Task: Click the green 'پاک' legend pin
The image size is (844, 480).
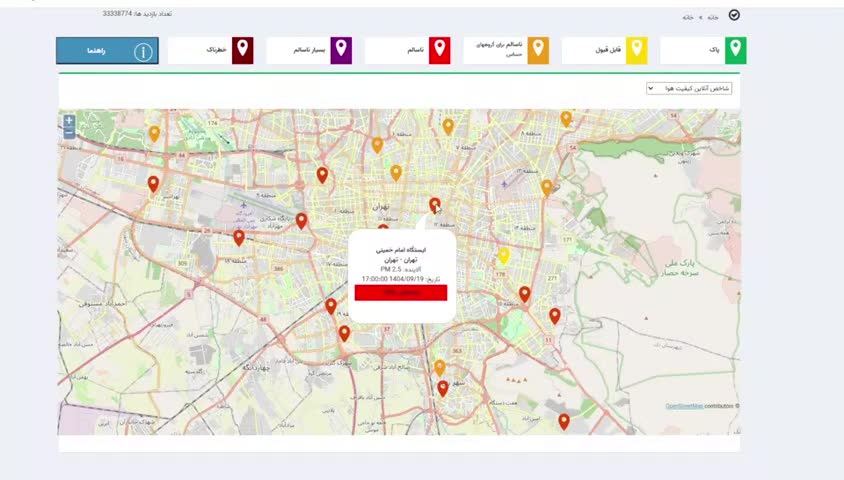Action: pyautogui.click(x=735, y=49)
